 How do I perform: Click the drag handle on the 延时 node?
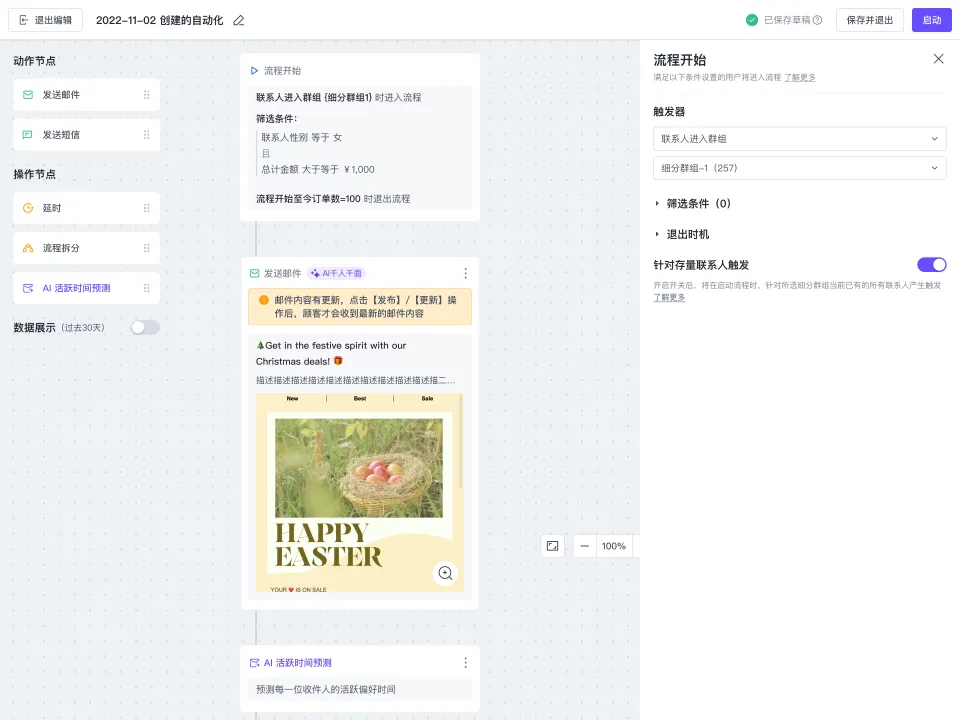147,208
